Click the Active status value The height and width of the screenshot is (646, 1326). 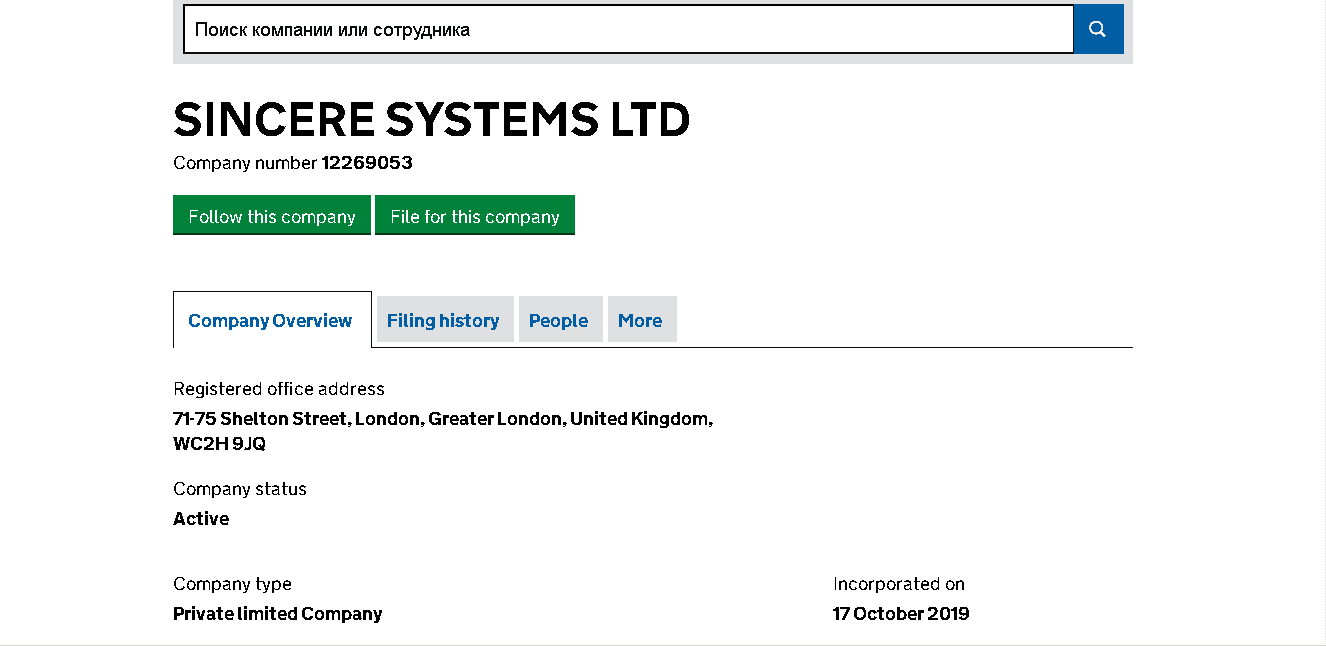point(201,519)
